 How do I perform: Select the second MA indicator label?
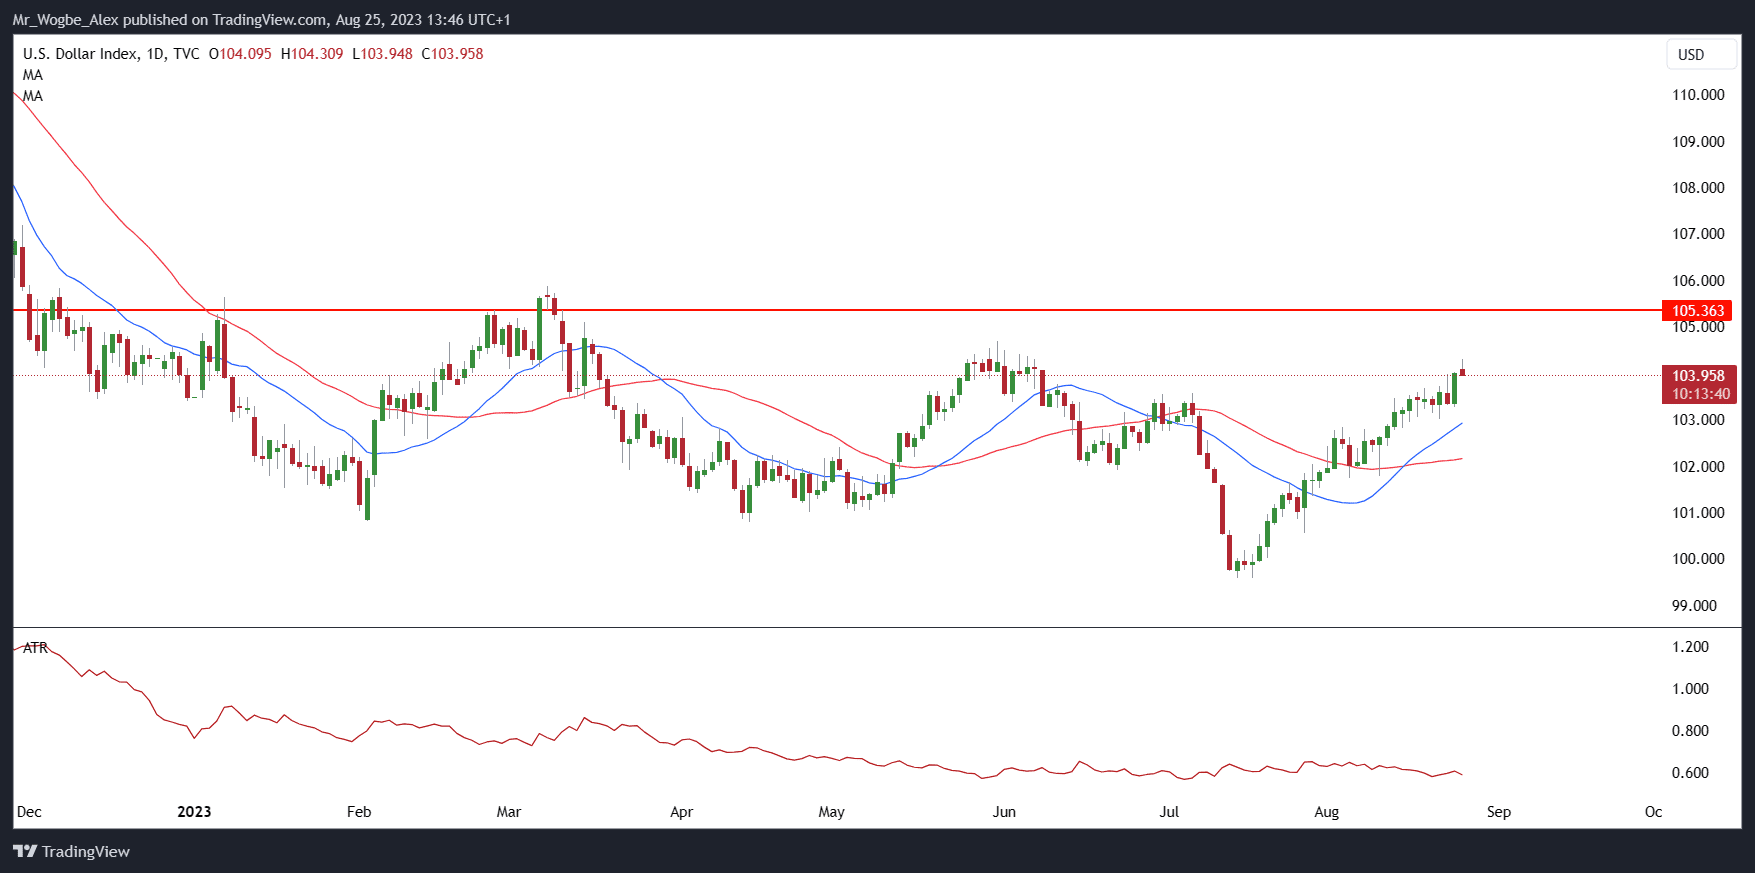(x=33, y=96)
